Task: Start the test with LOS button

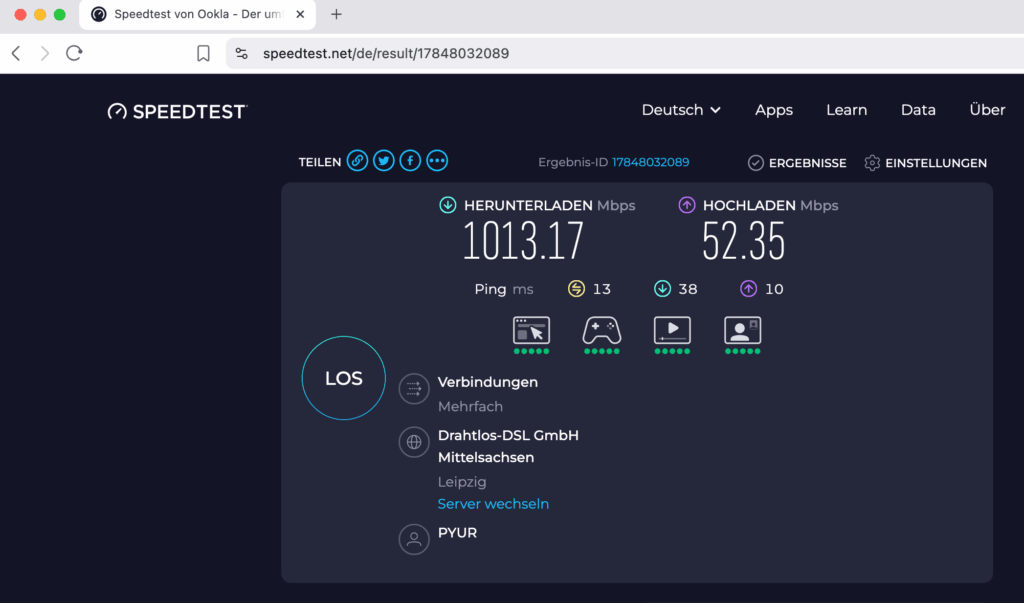Action: pos(343,379)
